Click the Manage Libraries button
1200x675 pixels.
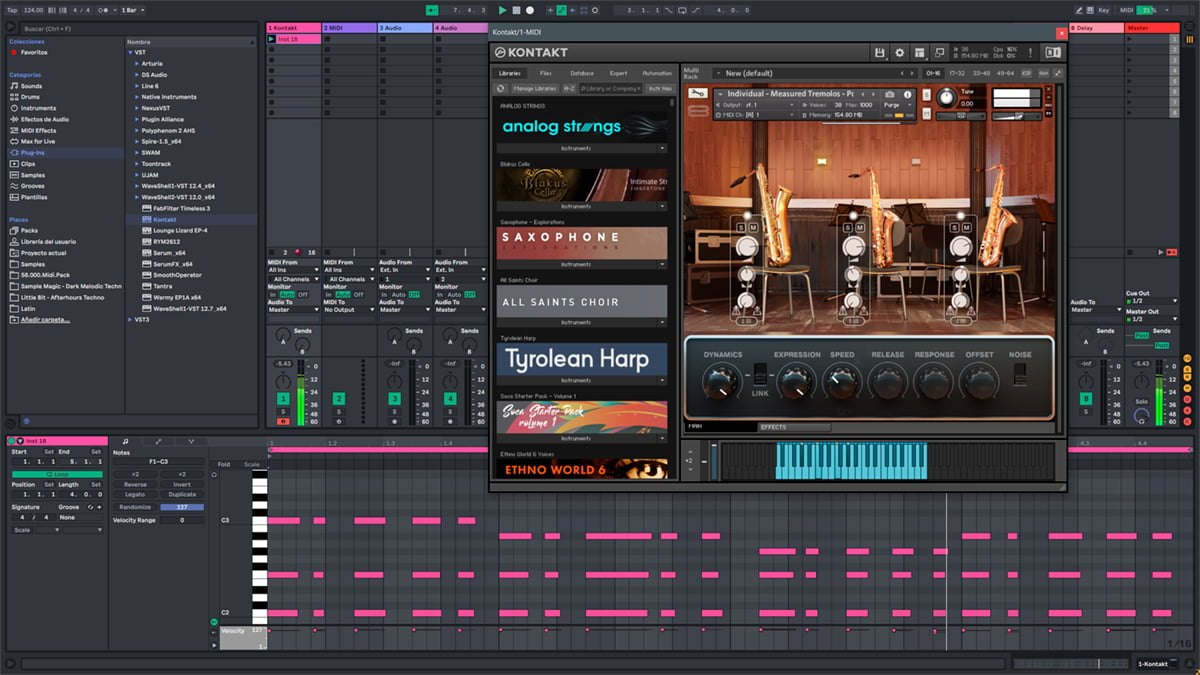pos(534,88)
